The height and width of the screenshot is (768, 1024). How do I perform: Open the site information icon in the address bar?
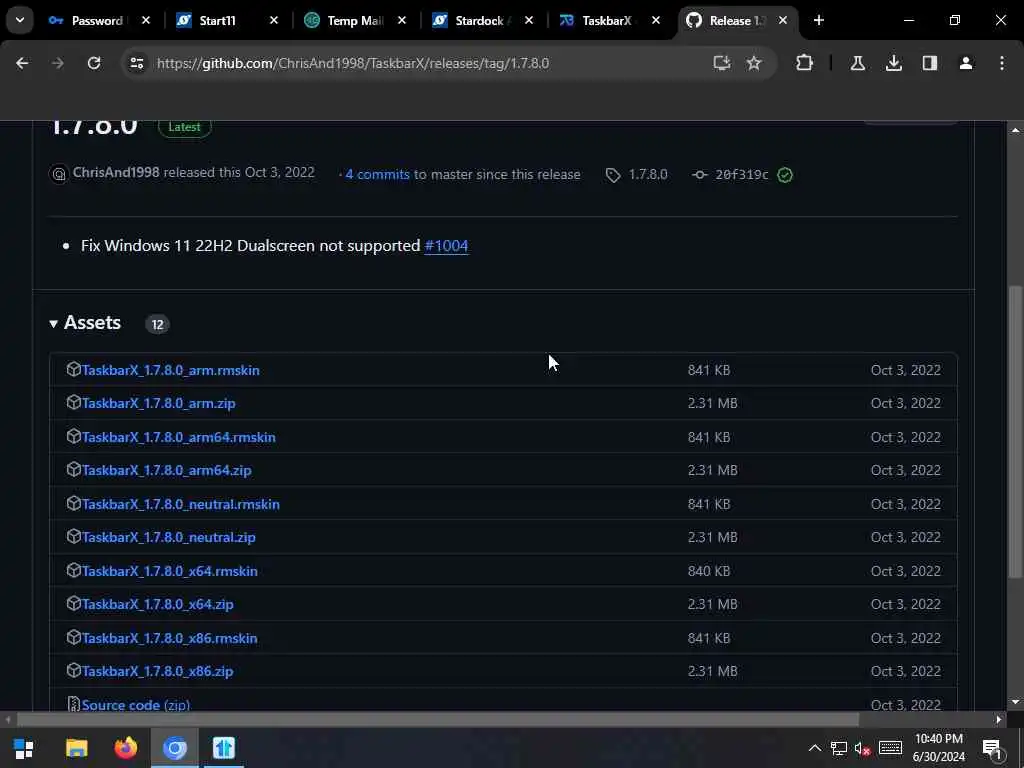(x=136, y=63)
